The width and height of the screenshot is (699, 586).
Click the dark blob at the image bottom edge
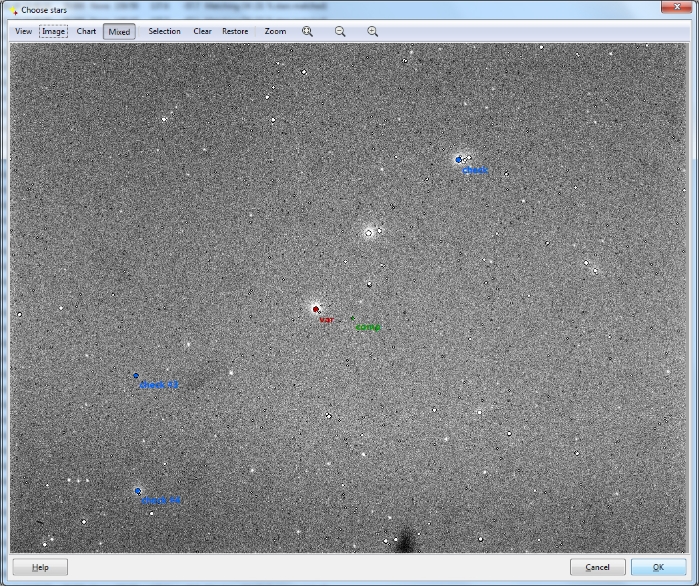point(406,541)
